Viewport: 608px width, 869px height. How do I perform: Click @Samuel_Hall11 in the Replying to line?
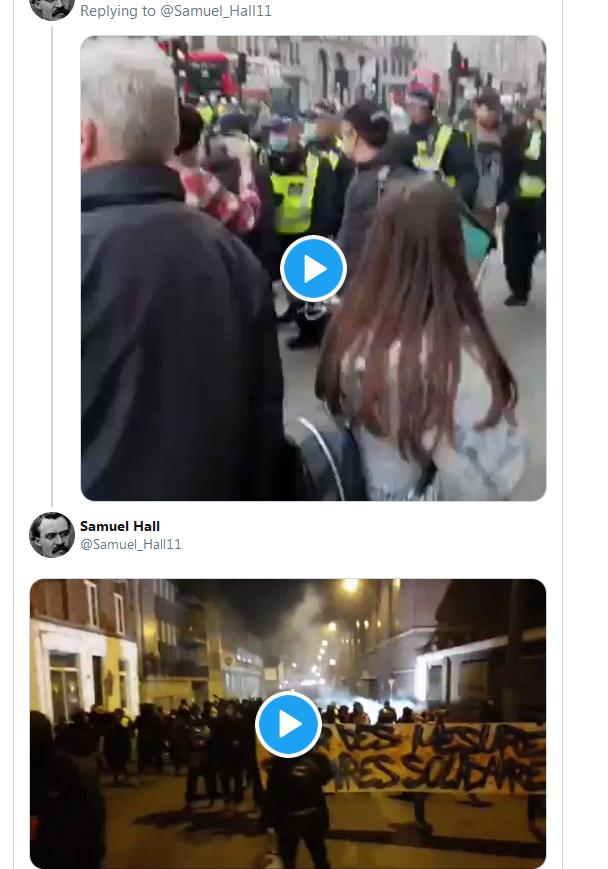[x=216, y=11]
